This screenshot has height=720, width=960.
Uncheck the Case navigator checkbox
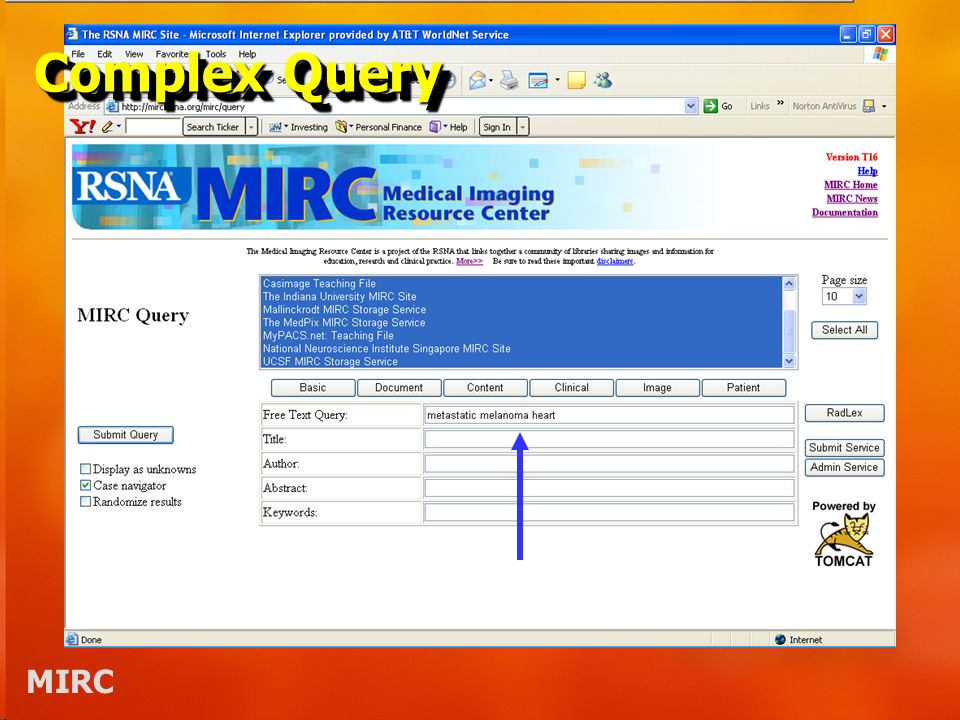point(85,486)
